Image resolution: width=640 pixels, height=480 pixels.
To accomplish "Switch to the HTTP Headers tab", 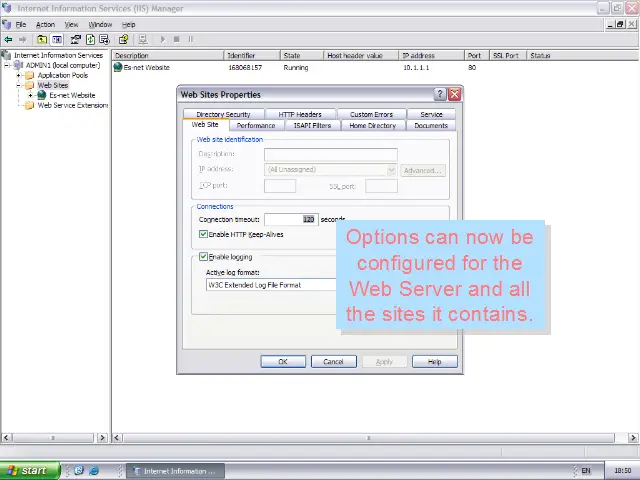I will 300,114.
